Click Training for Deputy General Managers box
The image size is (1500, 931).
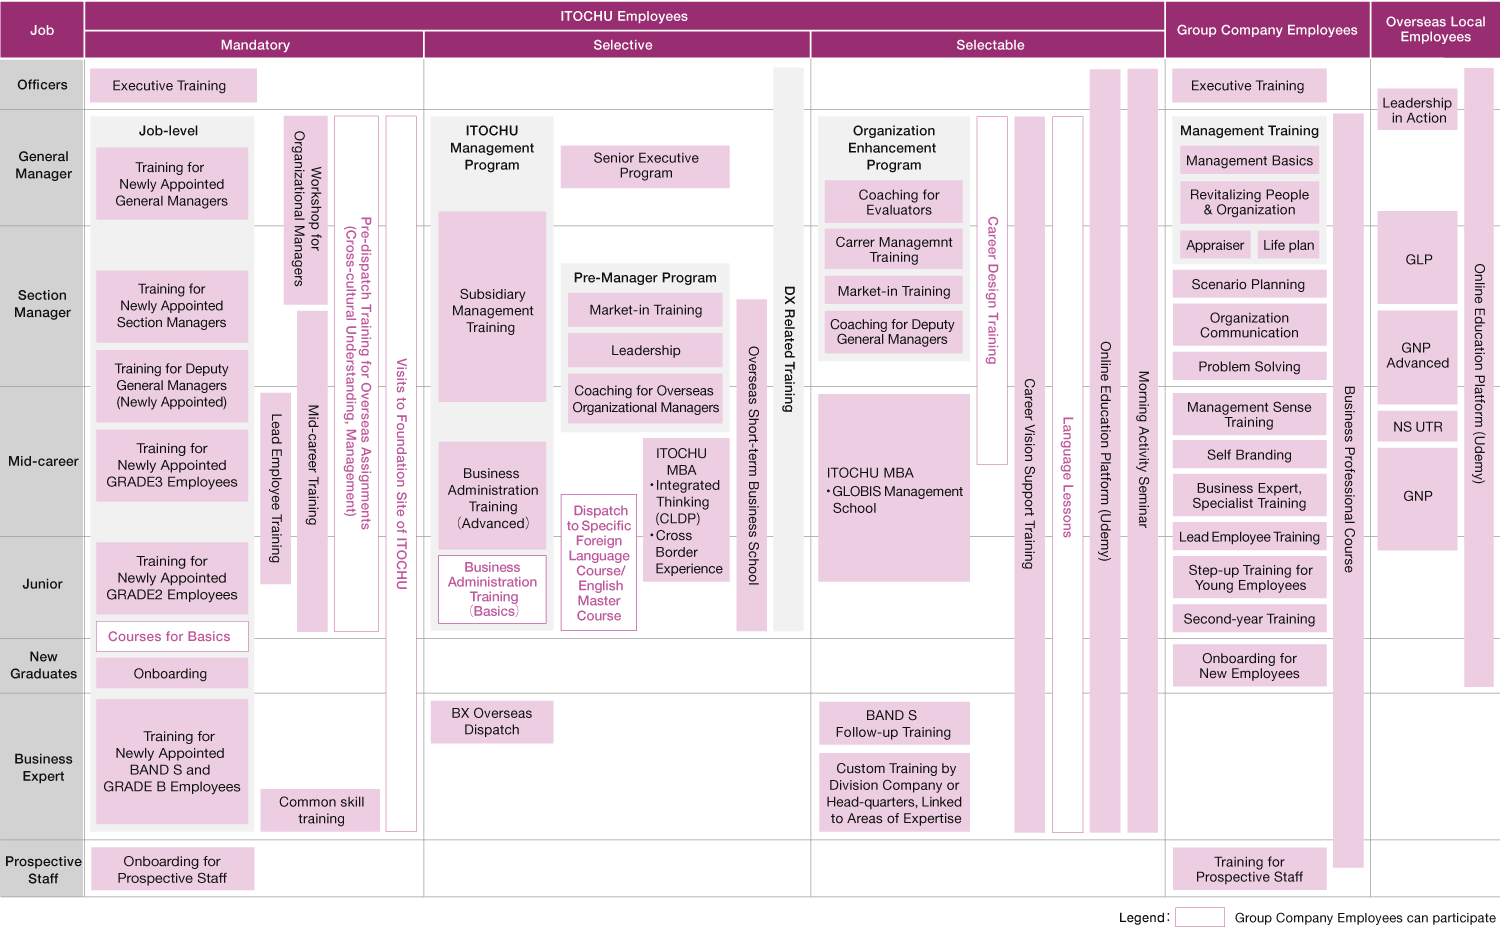point(172,385)
